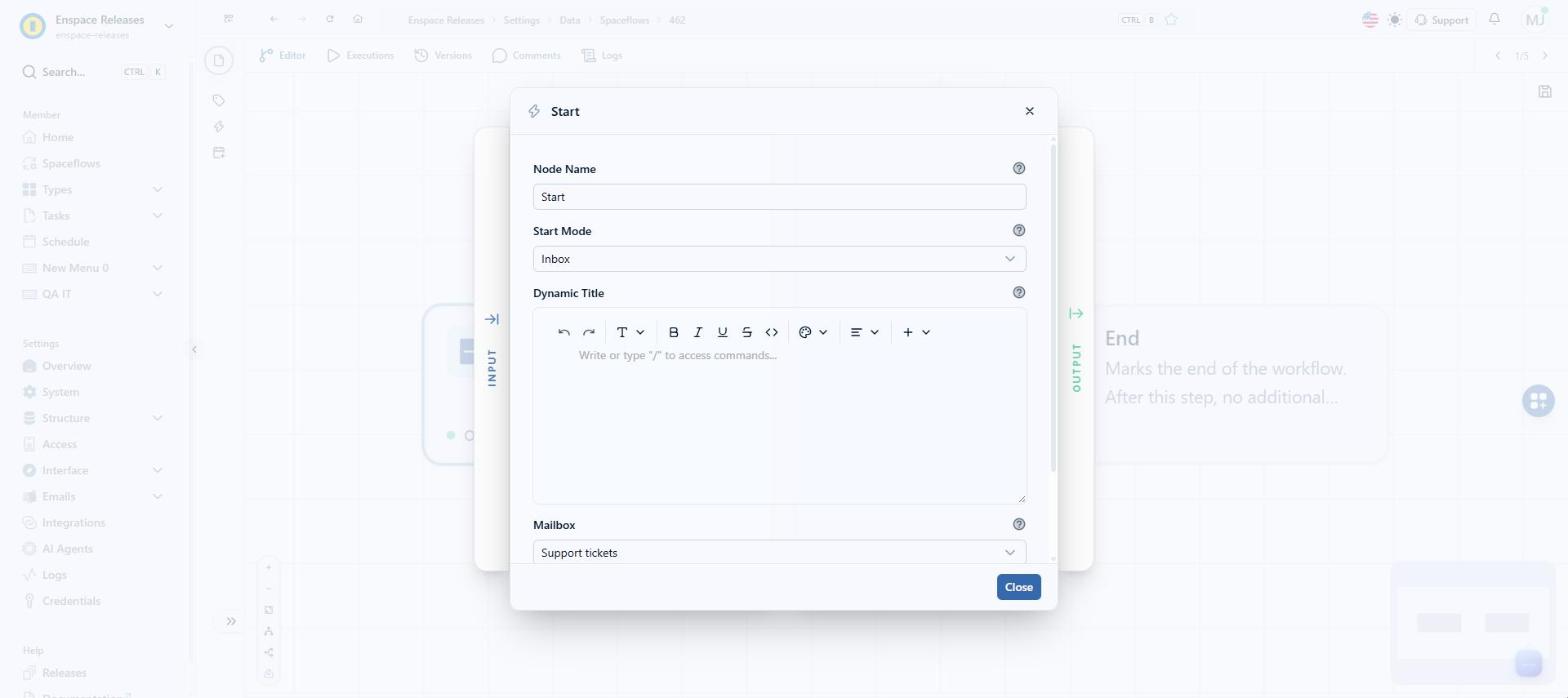
Task: Open the color palette dropdown in editor toolbar
Action: [813, 332]
